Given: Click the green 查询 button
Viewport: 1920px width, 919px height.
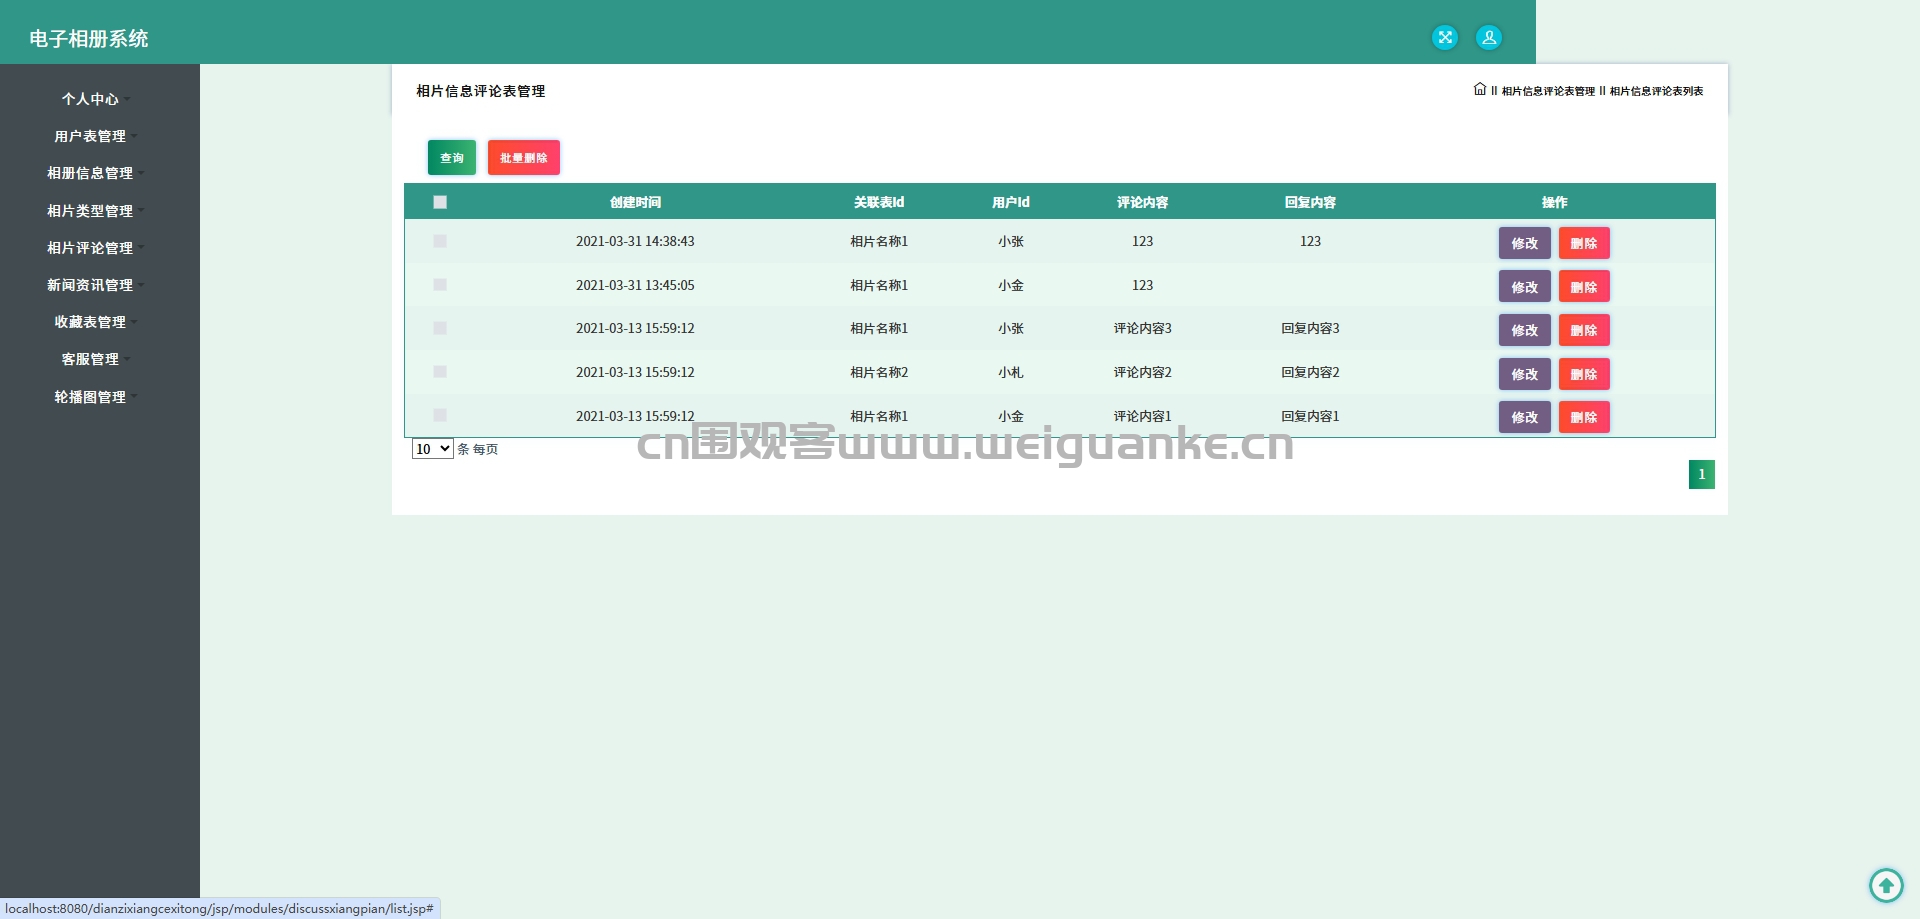Looking at the screenshot, I should pyautogui.click(x=452, y=158).
